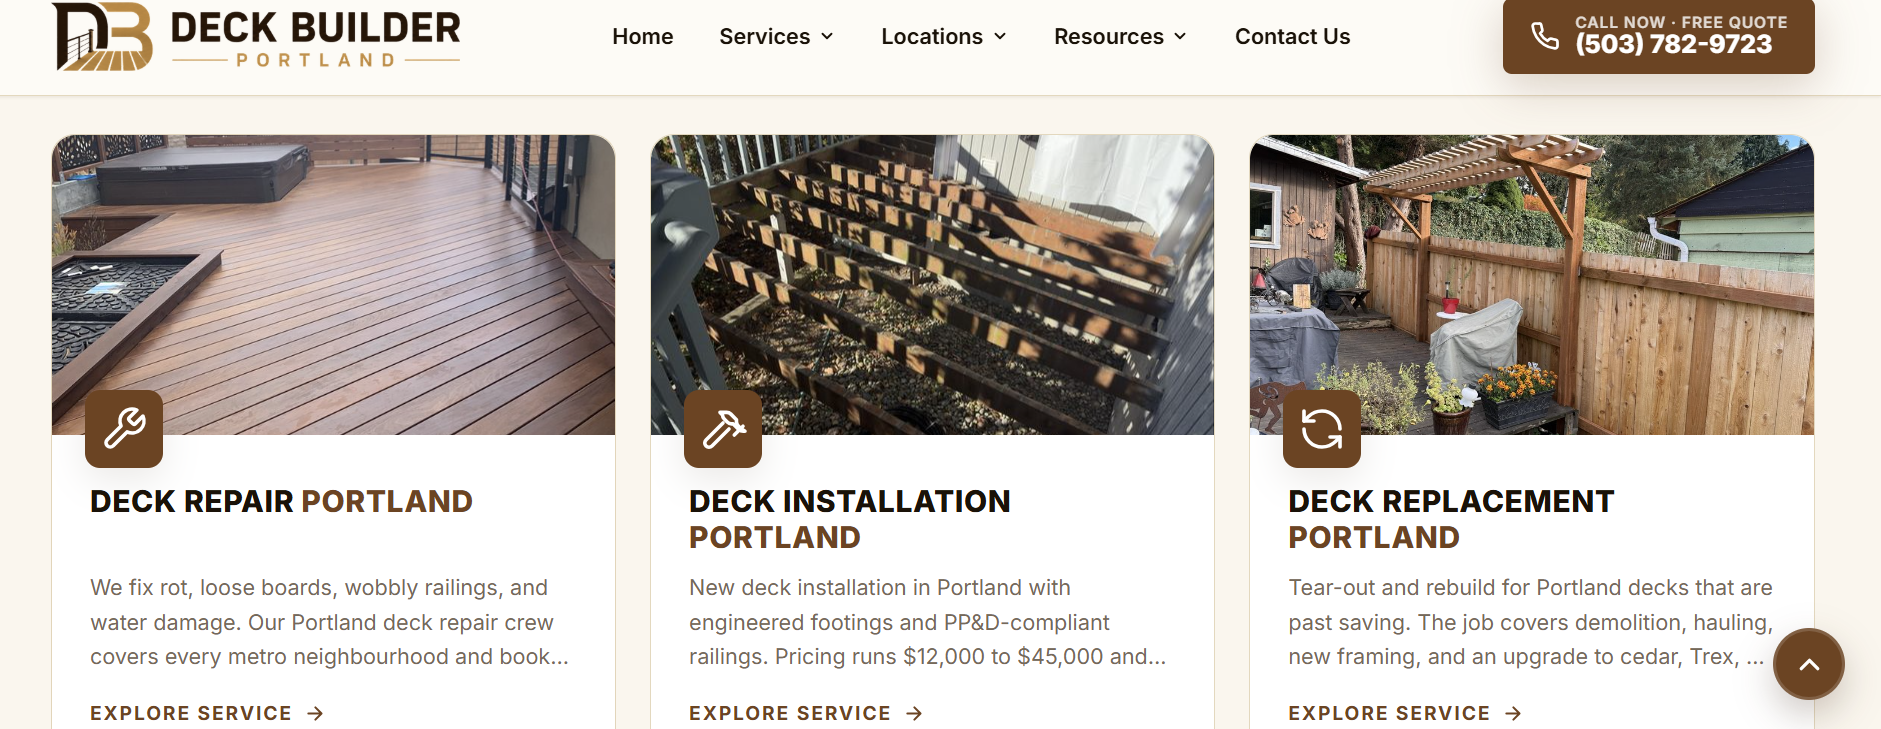This screenshot has height=729, width=1881.
Task: Open the Contact Us page
Action: (x=1293, y=37)
